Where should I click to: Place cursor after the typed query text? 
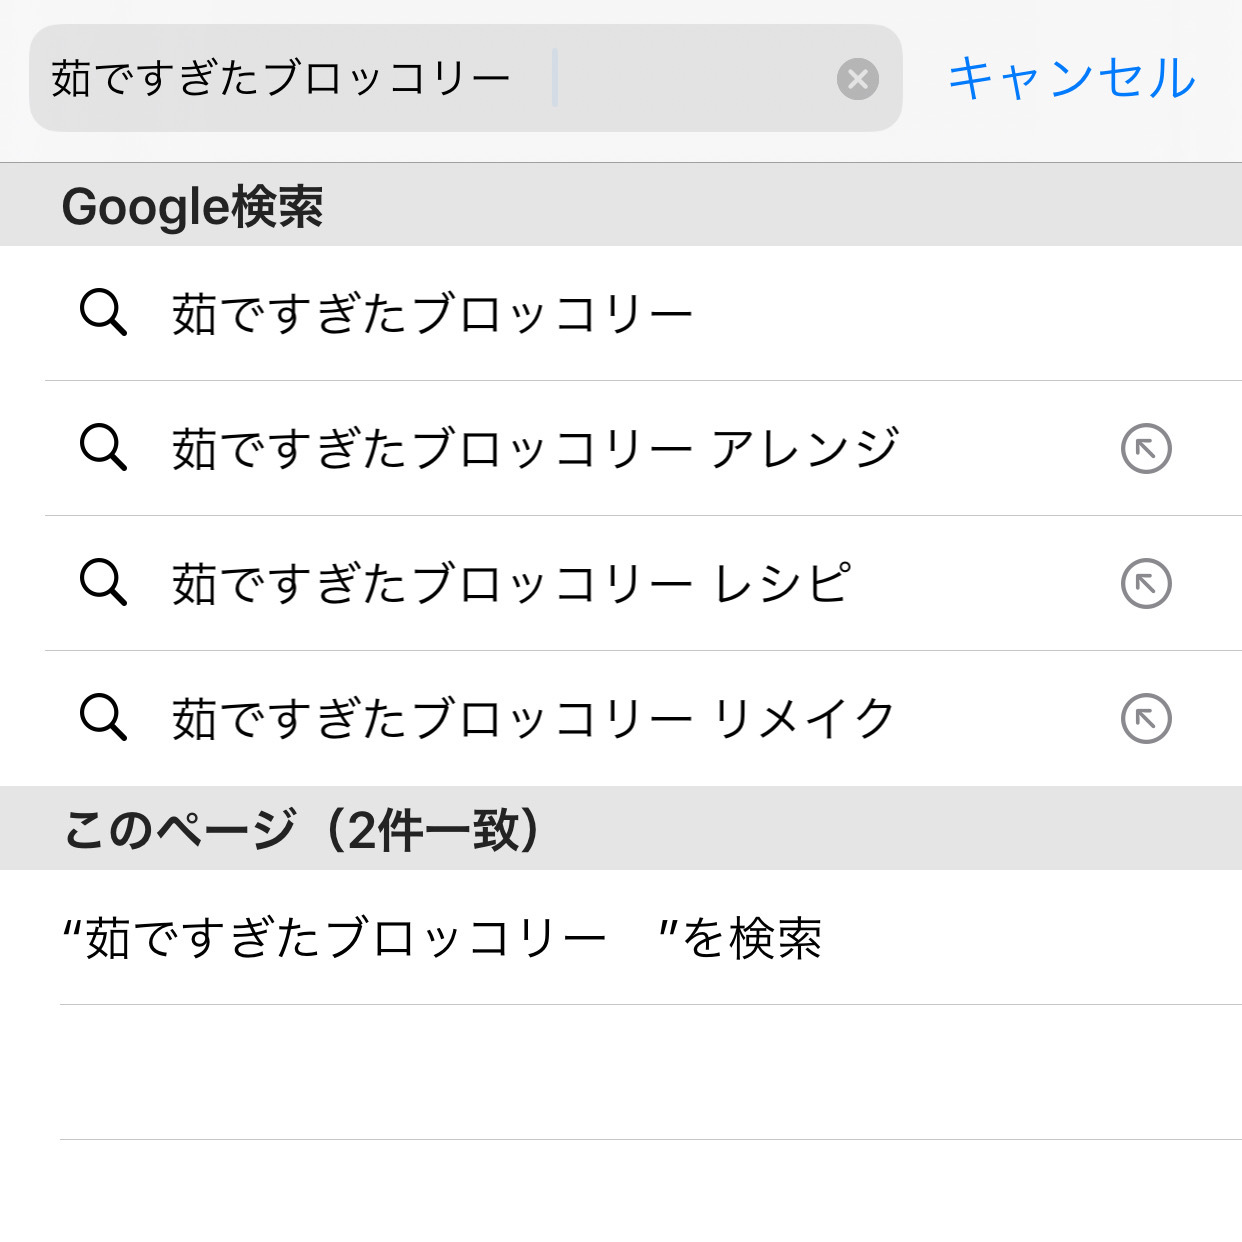(554, 78)
